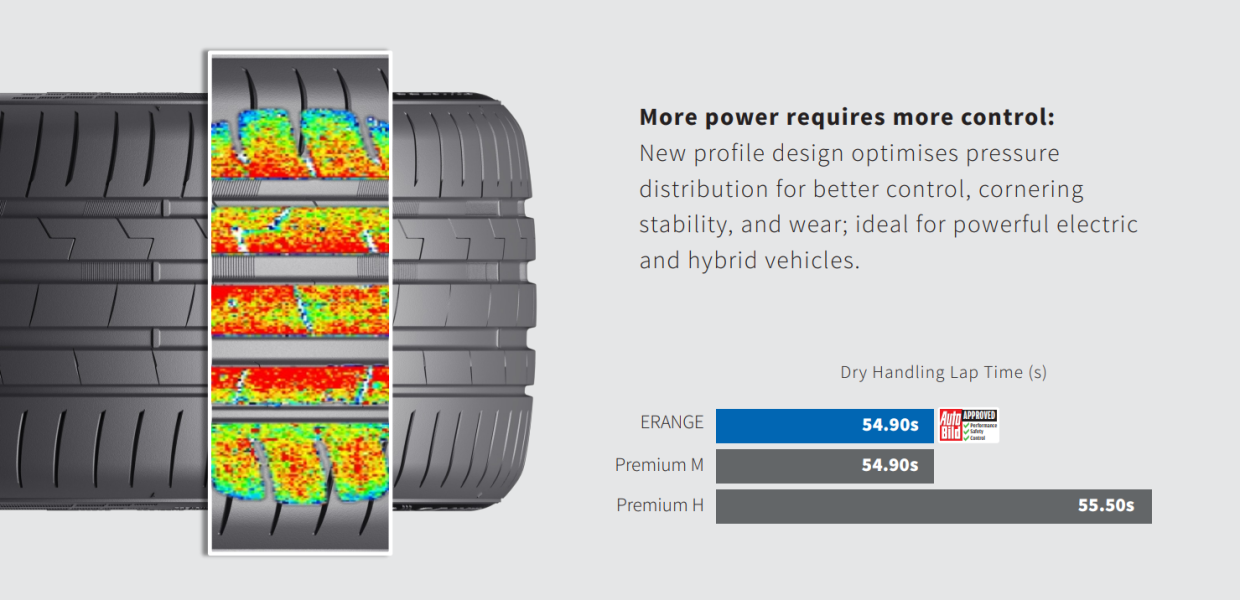1240x600 pixels.
Task: Click the 55.50s value in the Premium H bar
Action: tap(1105, 505)
